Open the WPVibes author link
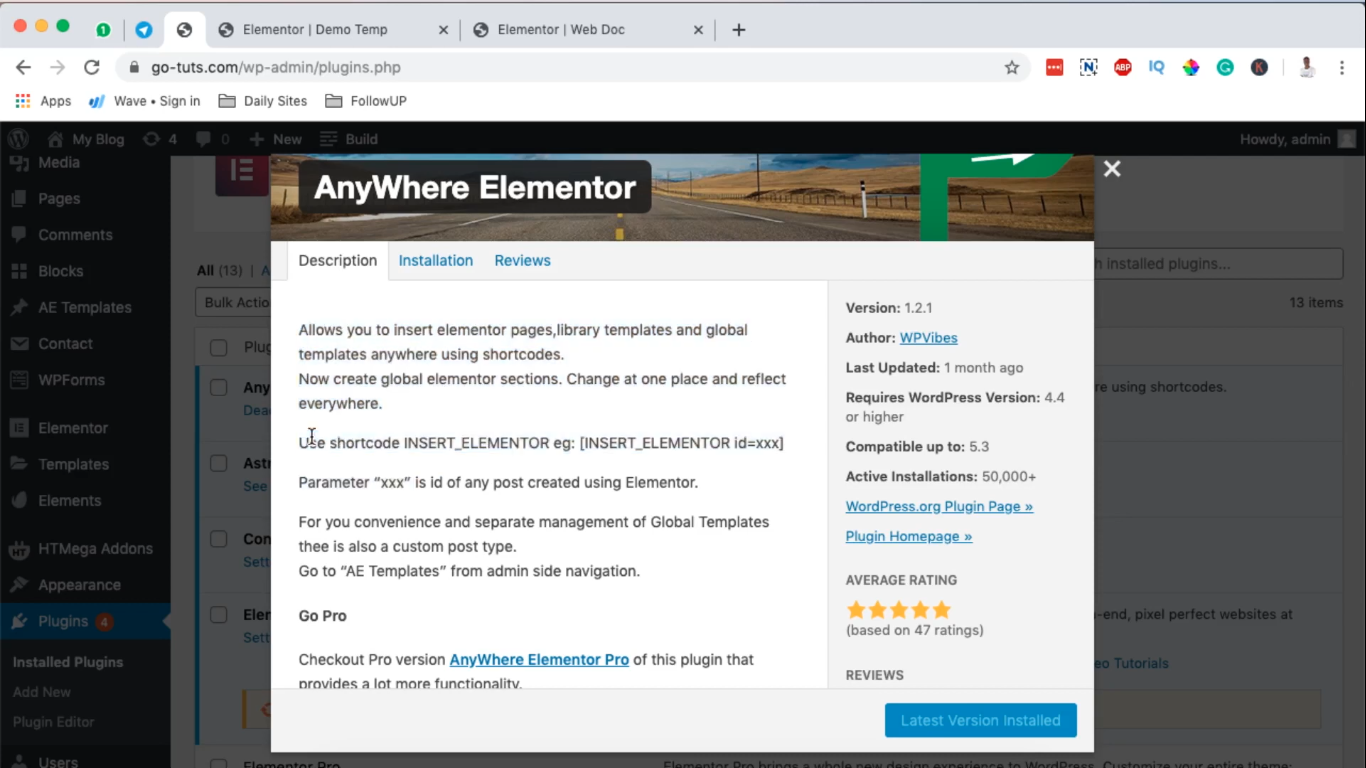This screenshot has width=1366, height=768. click(x=928, y=338)
